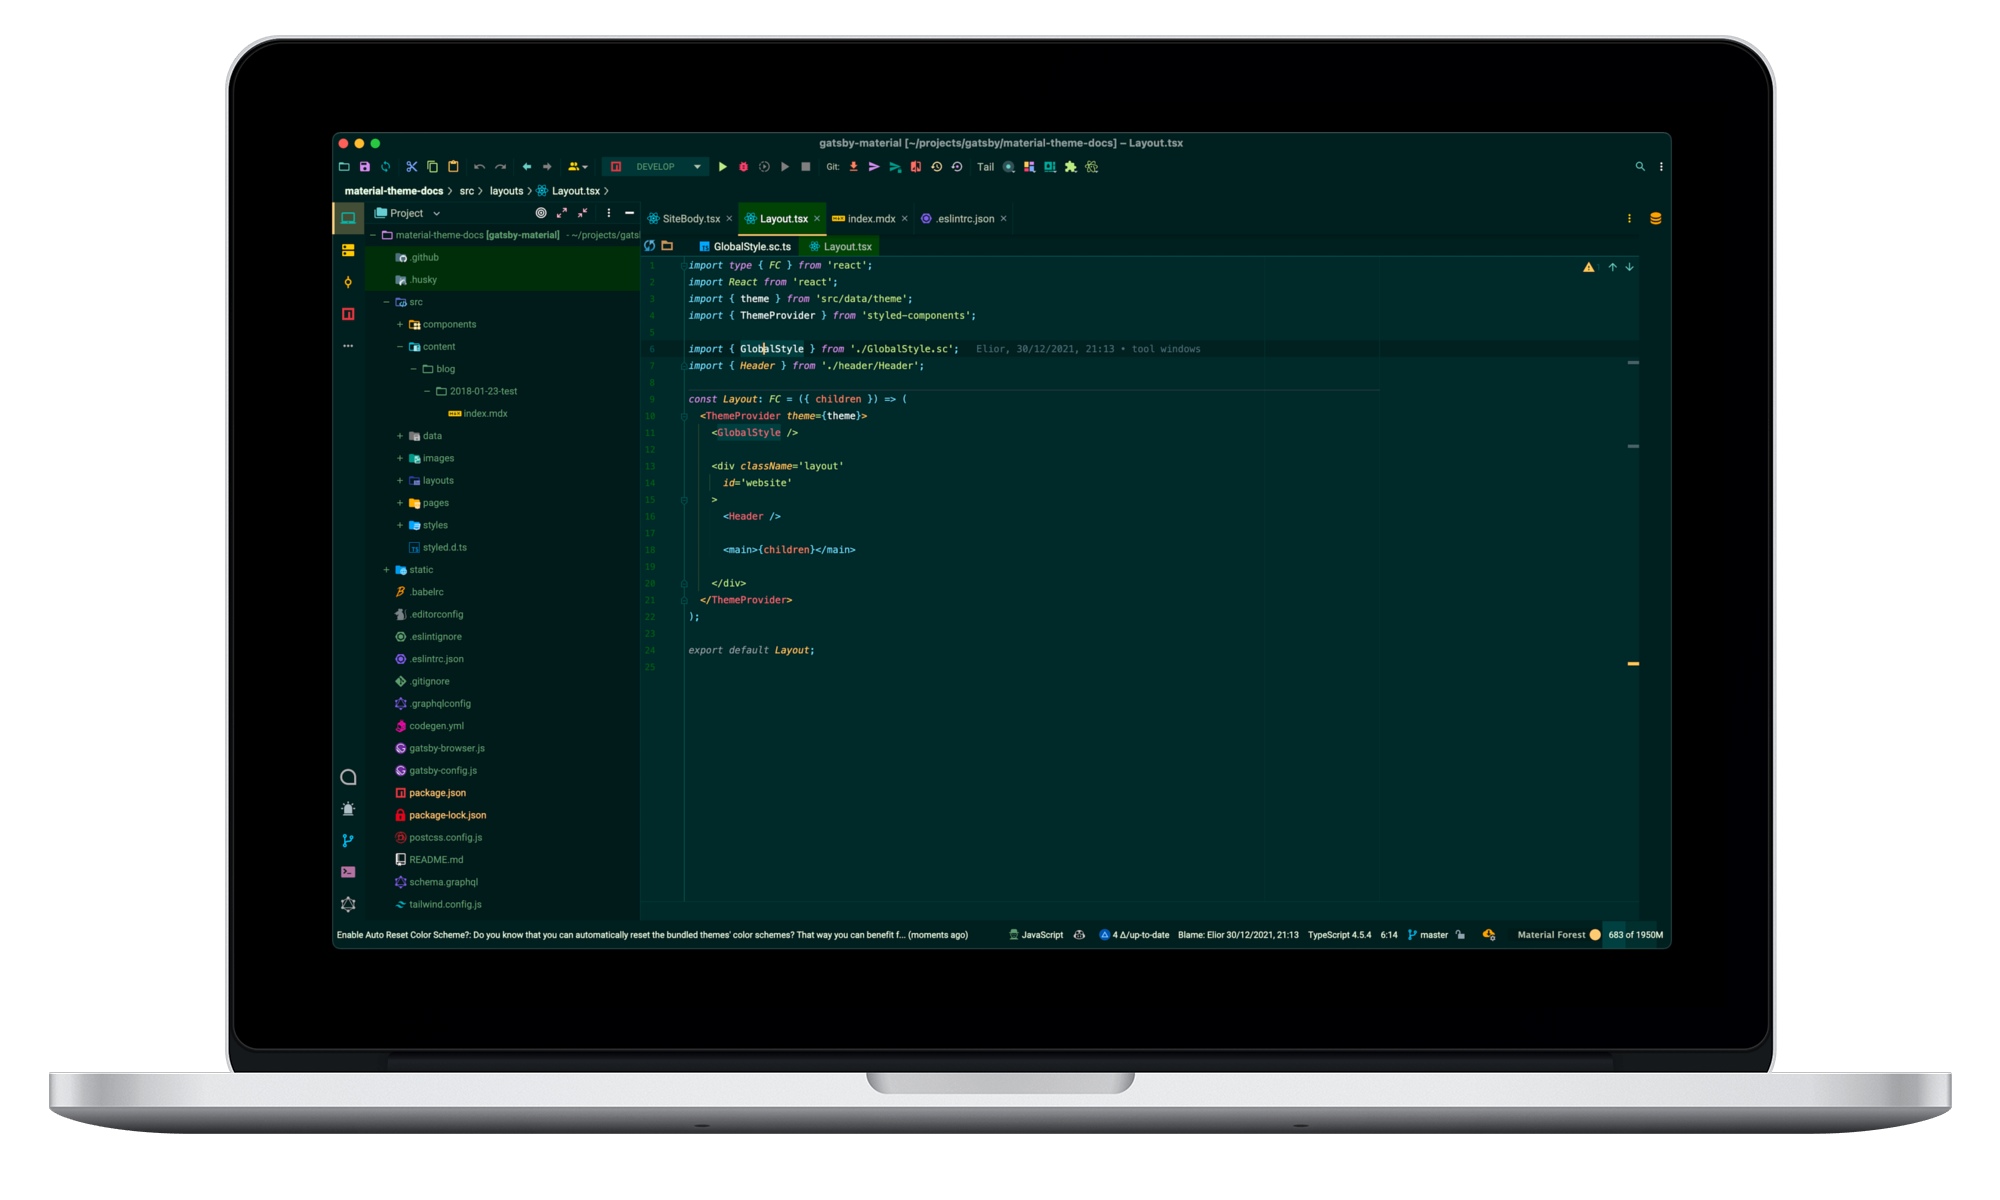
Task: Click Search Everywhere magnifier icon
Action: point(1640,167)
